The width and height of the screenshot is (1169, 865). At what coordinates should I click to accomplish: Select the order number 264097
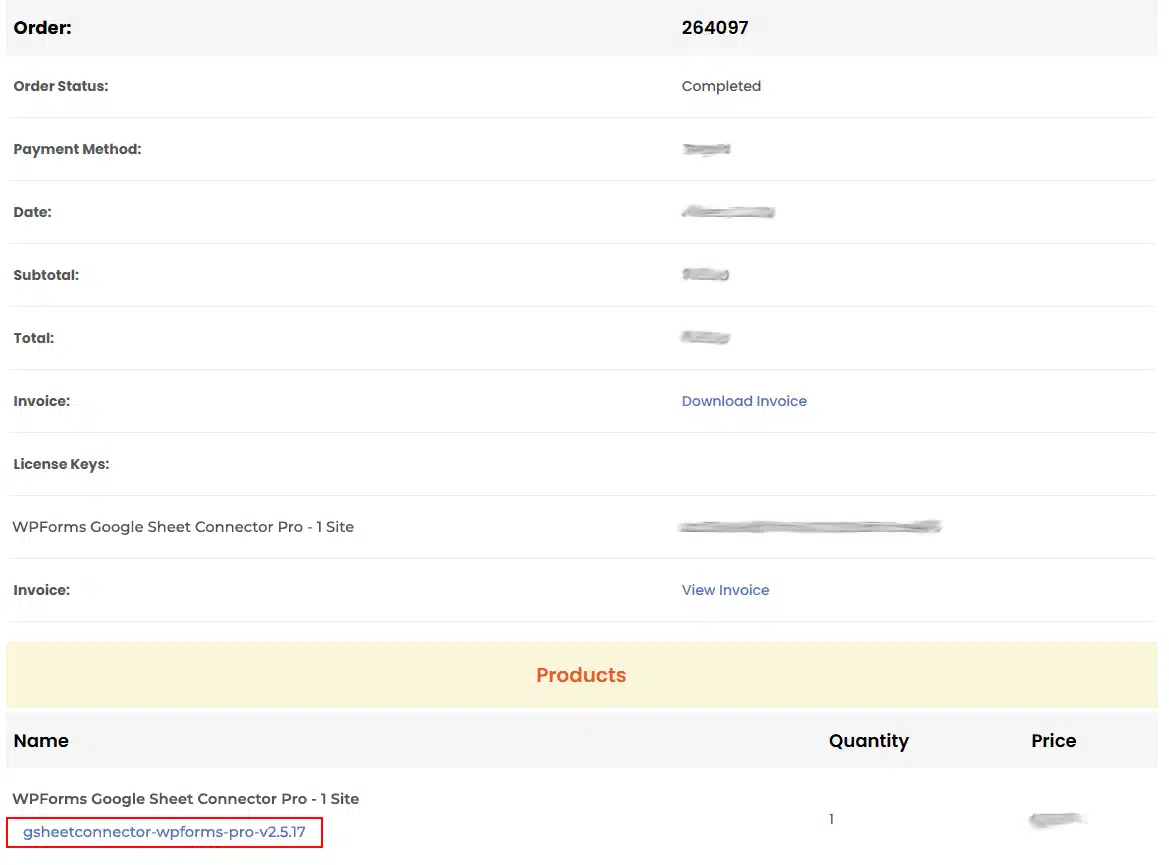pos(714,27)
